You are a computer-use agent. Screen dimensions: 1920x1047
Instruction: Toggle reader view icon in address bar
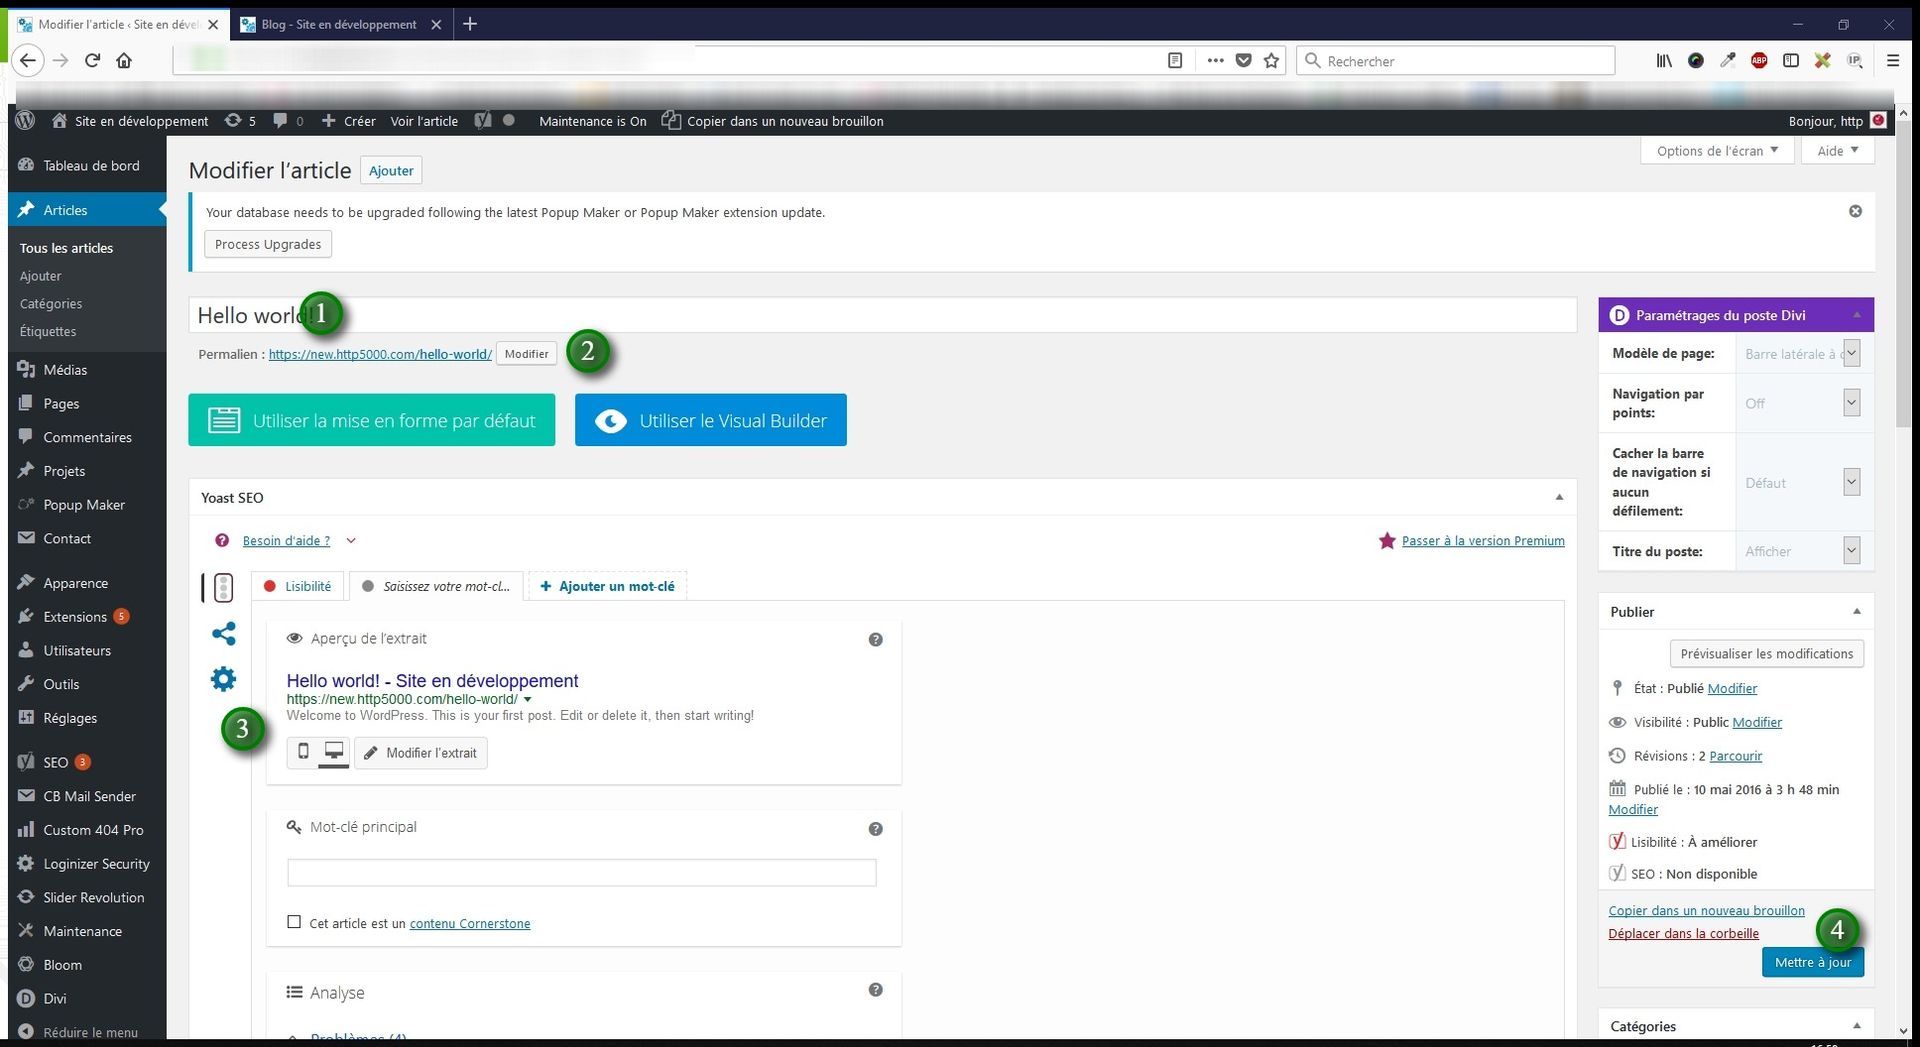[1175, 60]
